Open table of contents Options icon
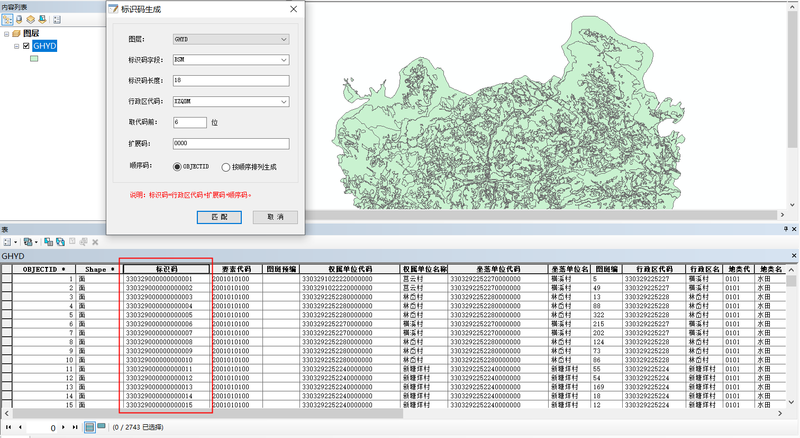 57,19
